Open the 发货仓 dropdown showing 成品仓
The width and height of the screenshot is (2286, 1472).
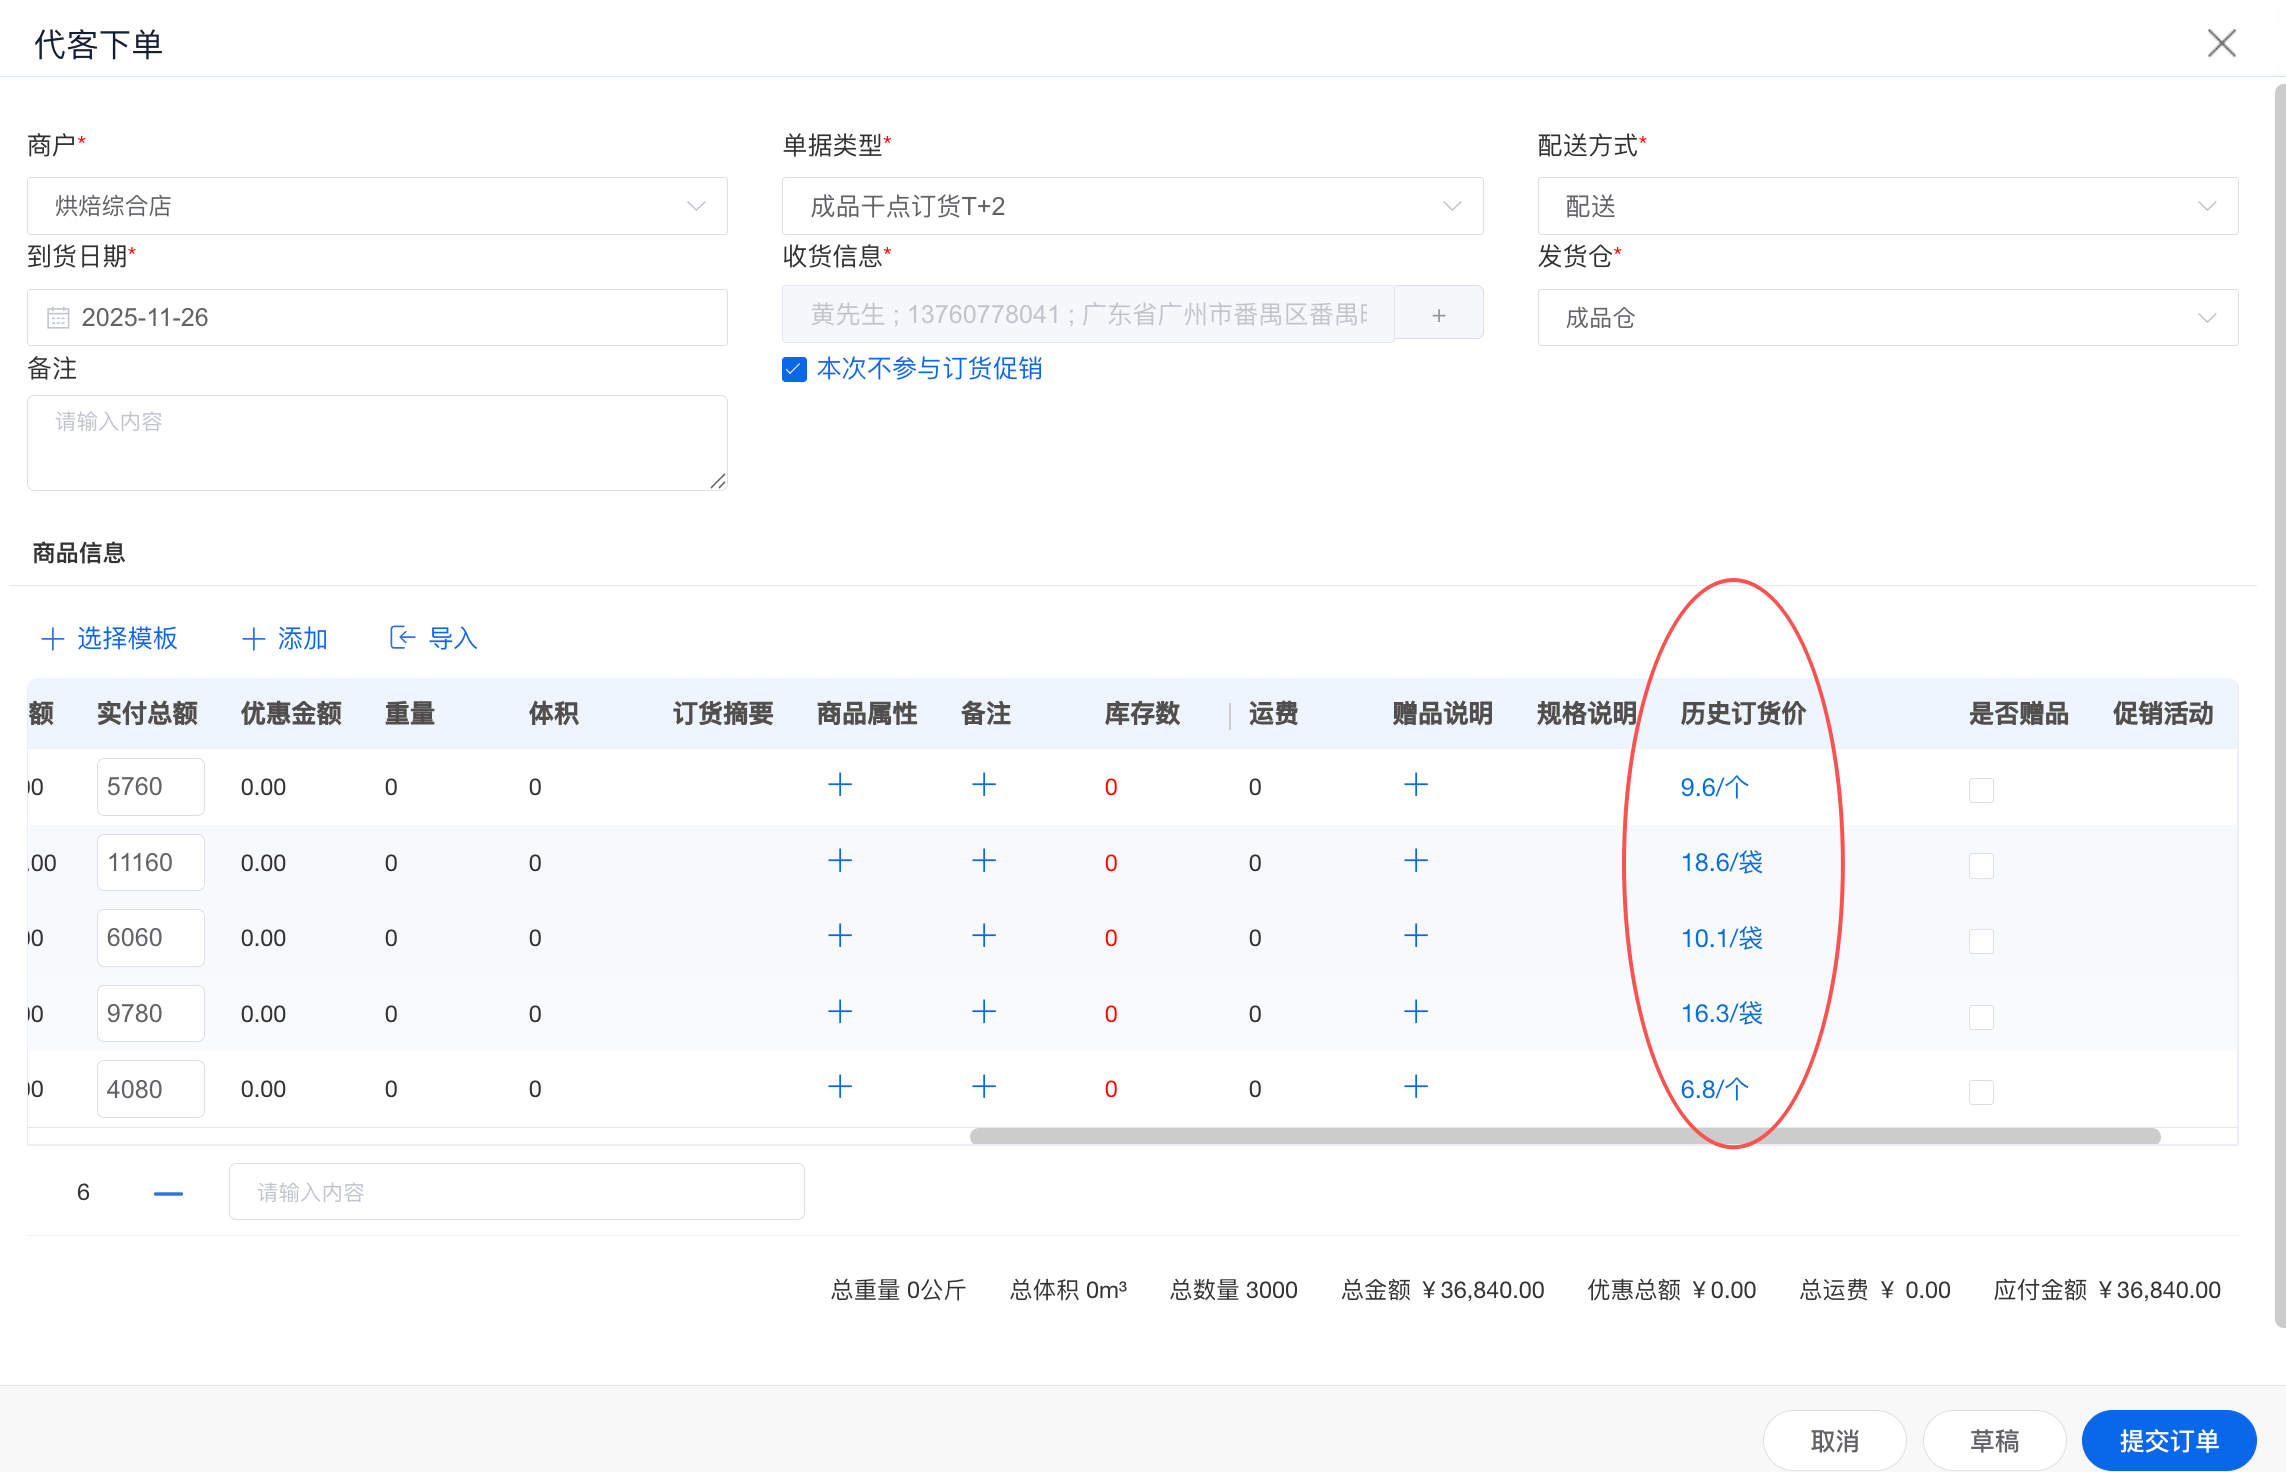[1887, 318]
